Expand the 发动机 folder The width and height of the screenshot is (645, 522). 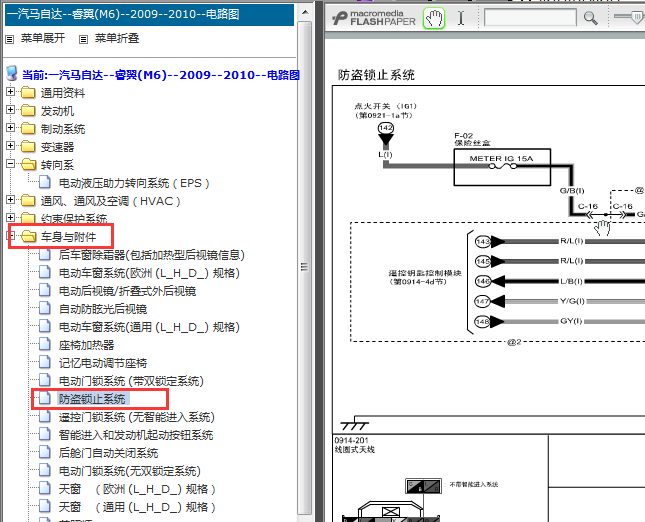pyautogui.click(x=11, y=109)
